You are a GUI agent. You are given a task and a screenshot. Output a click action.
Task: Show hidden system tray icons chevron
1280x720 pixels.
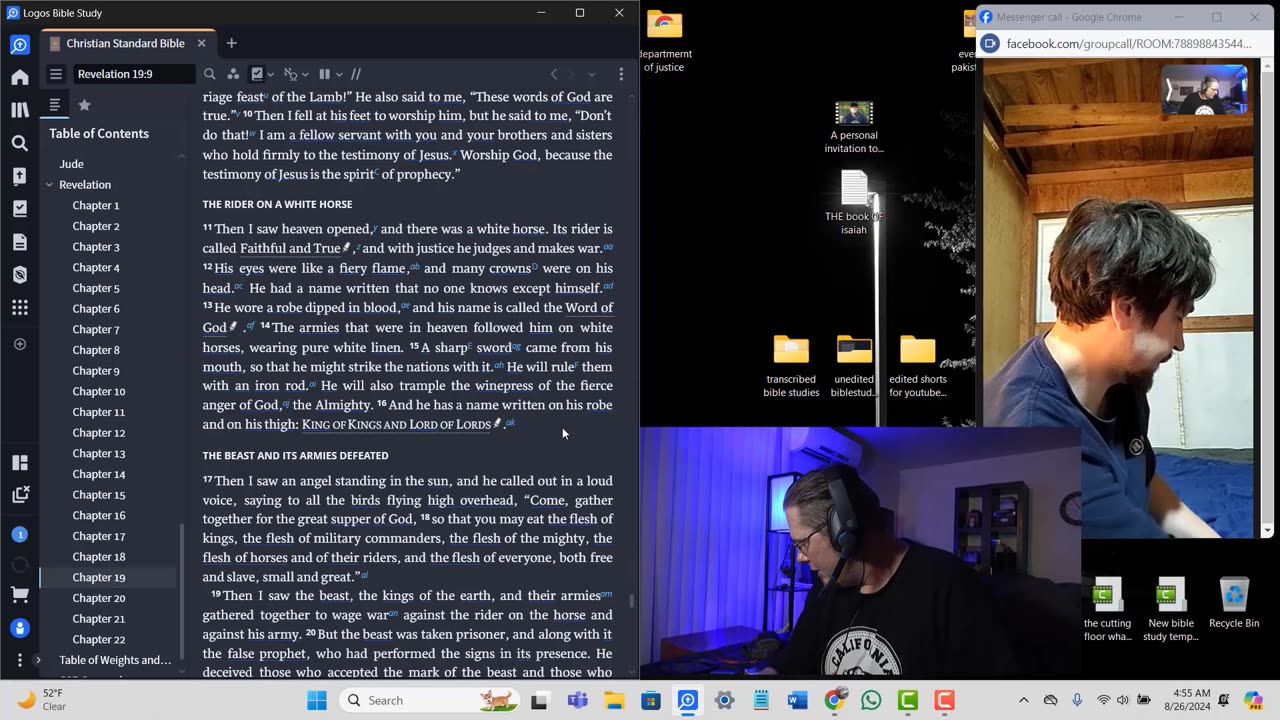click(1023, 700)
